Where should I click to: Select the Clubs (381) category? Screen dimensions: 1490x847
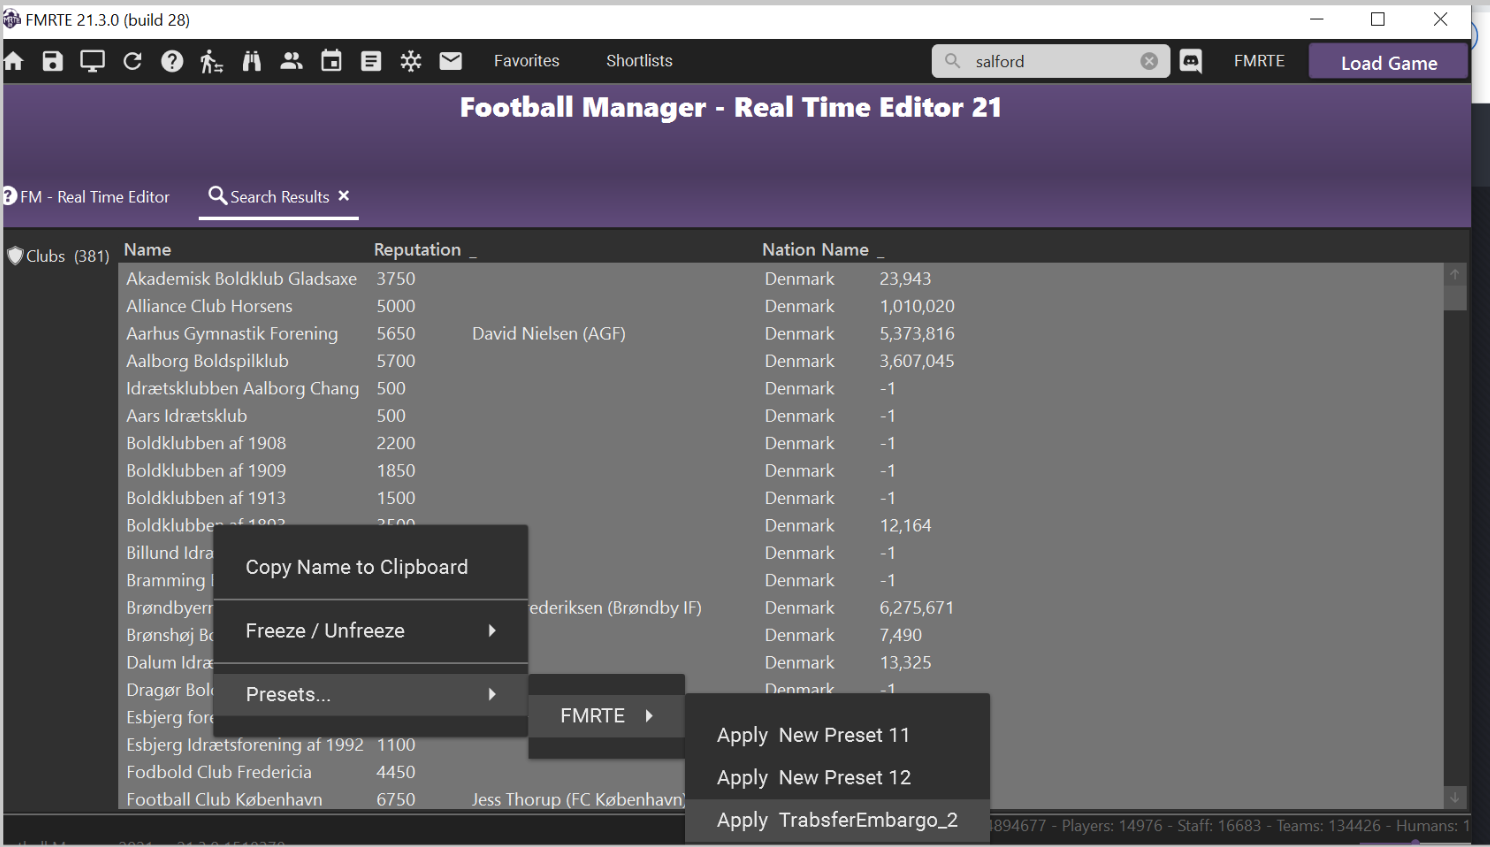pos(58,256)
